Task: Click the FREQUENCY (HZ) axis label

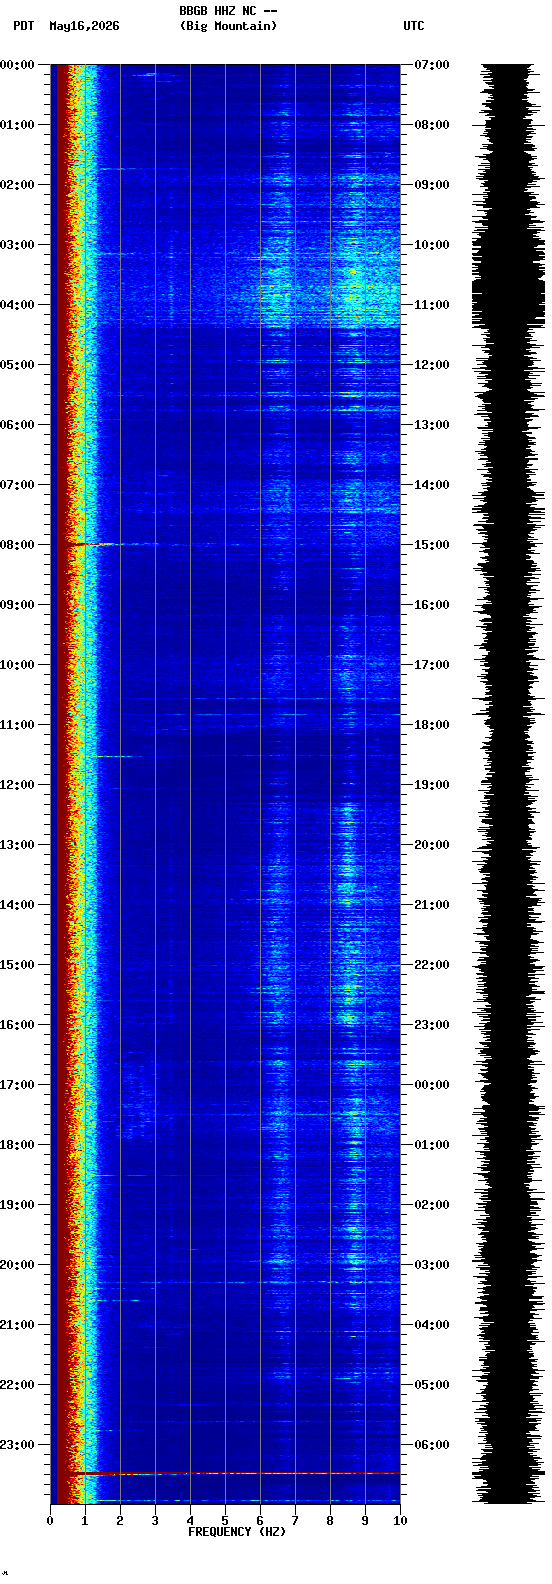Action: 237,1532
